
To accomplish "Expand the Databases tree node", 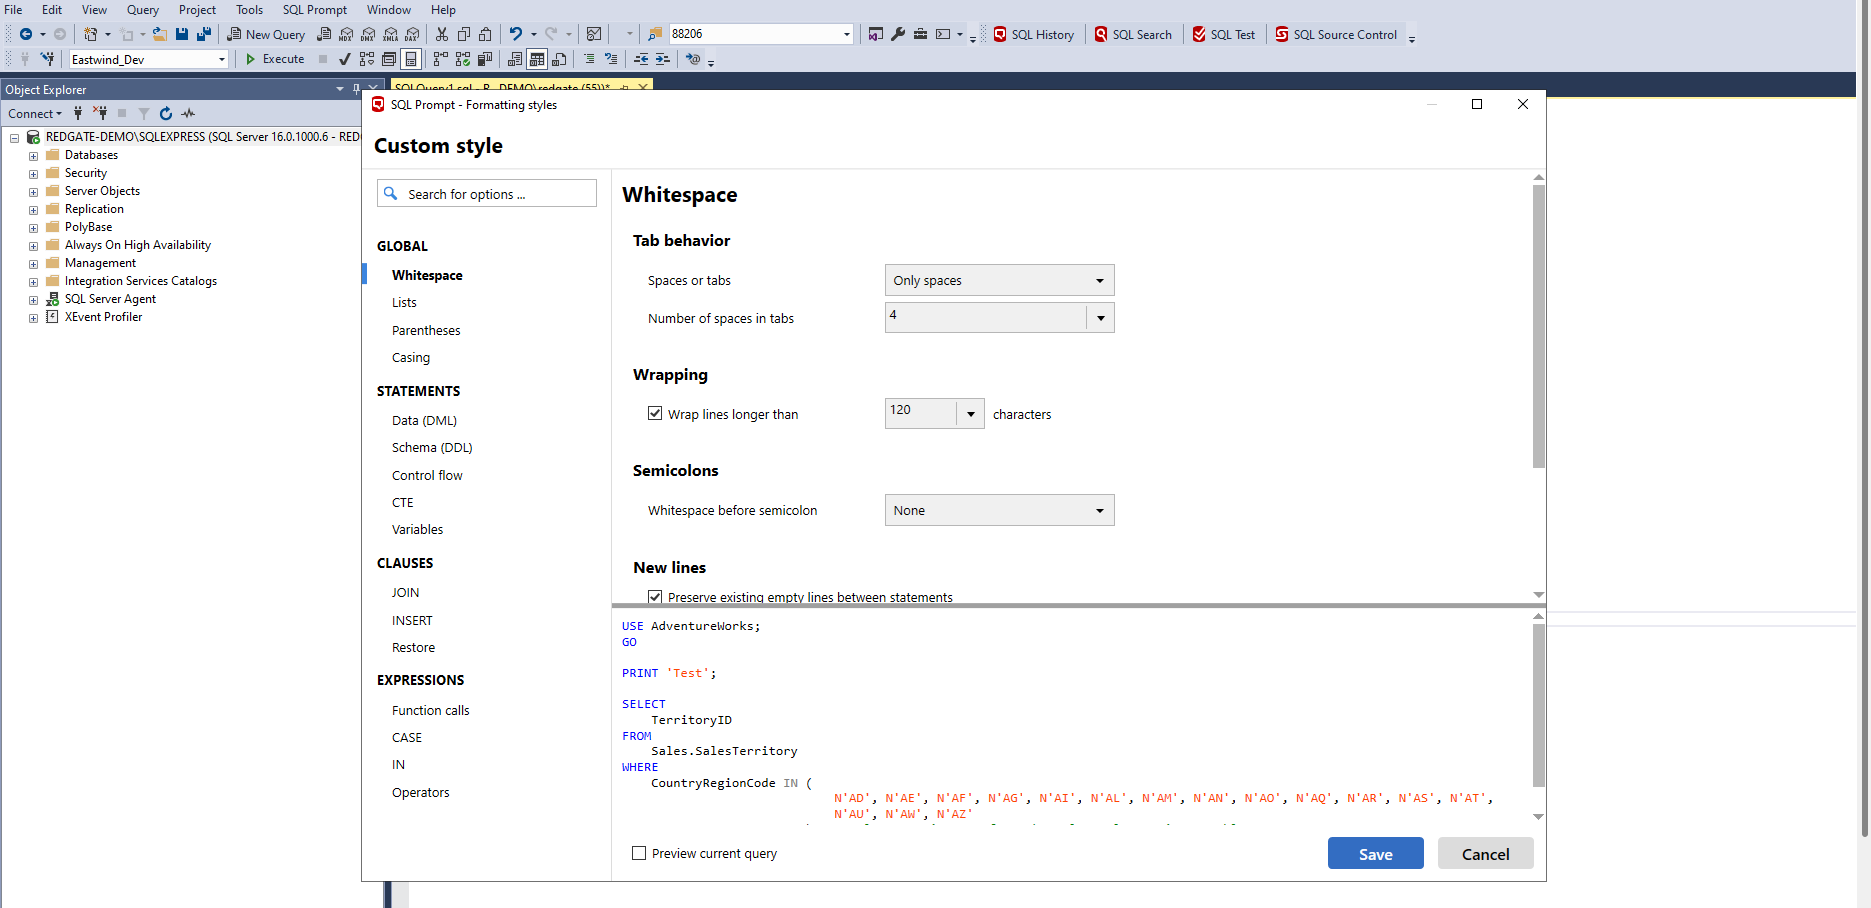I will [x=33, y=156].
